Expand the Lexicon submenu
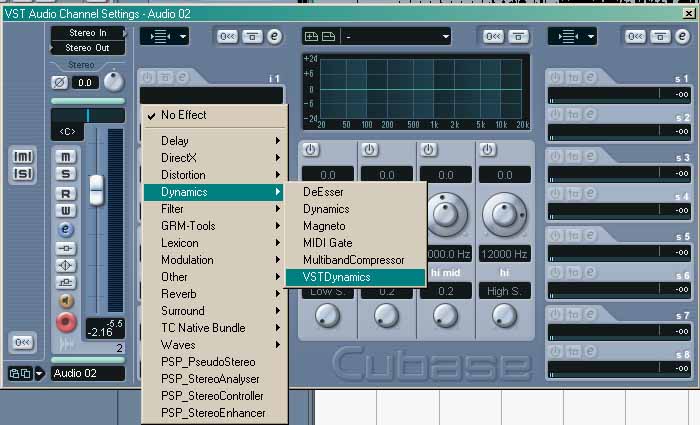 214,243
